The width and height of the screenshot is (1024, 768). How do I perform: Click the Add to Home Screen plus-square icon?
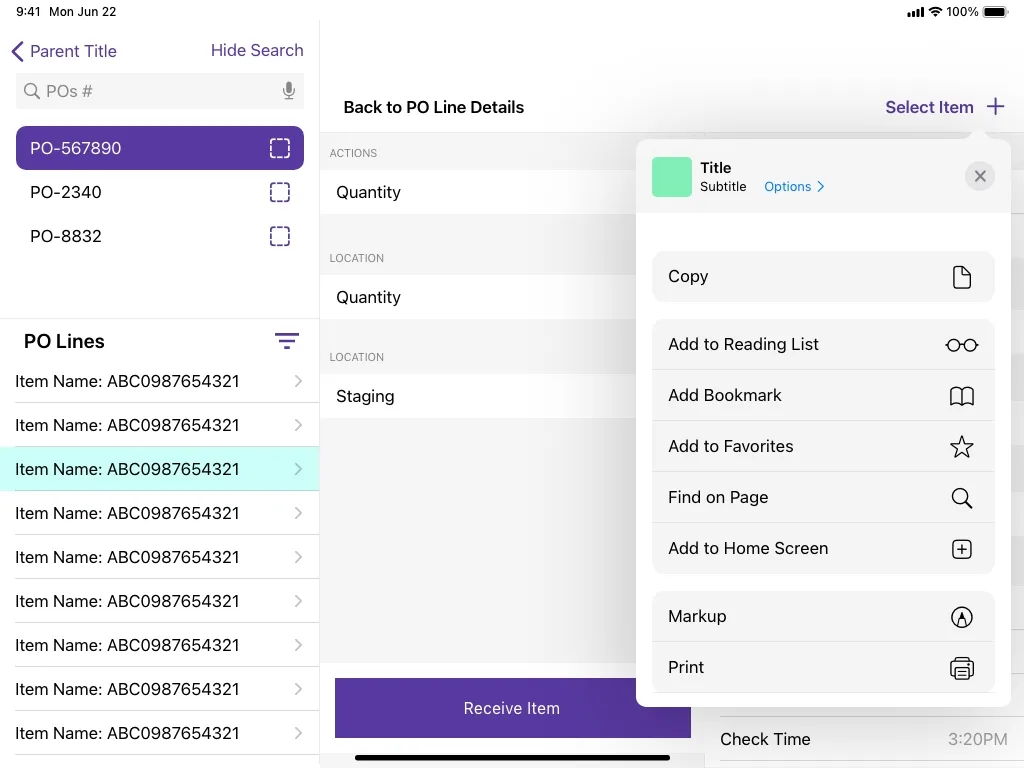[961, 549]
